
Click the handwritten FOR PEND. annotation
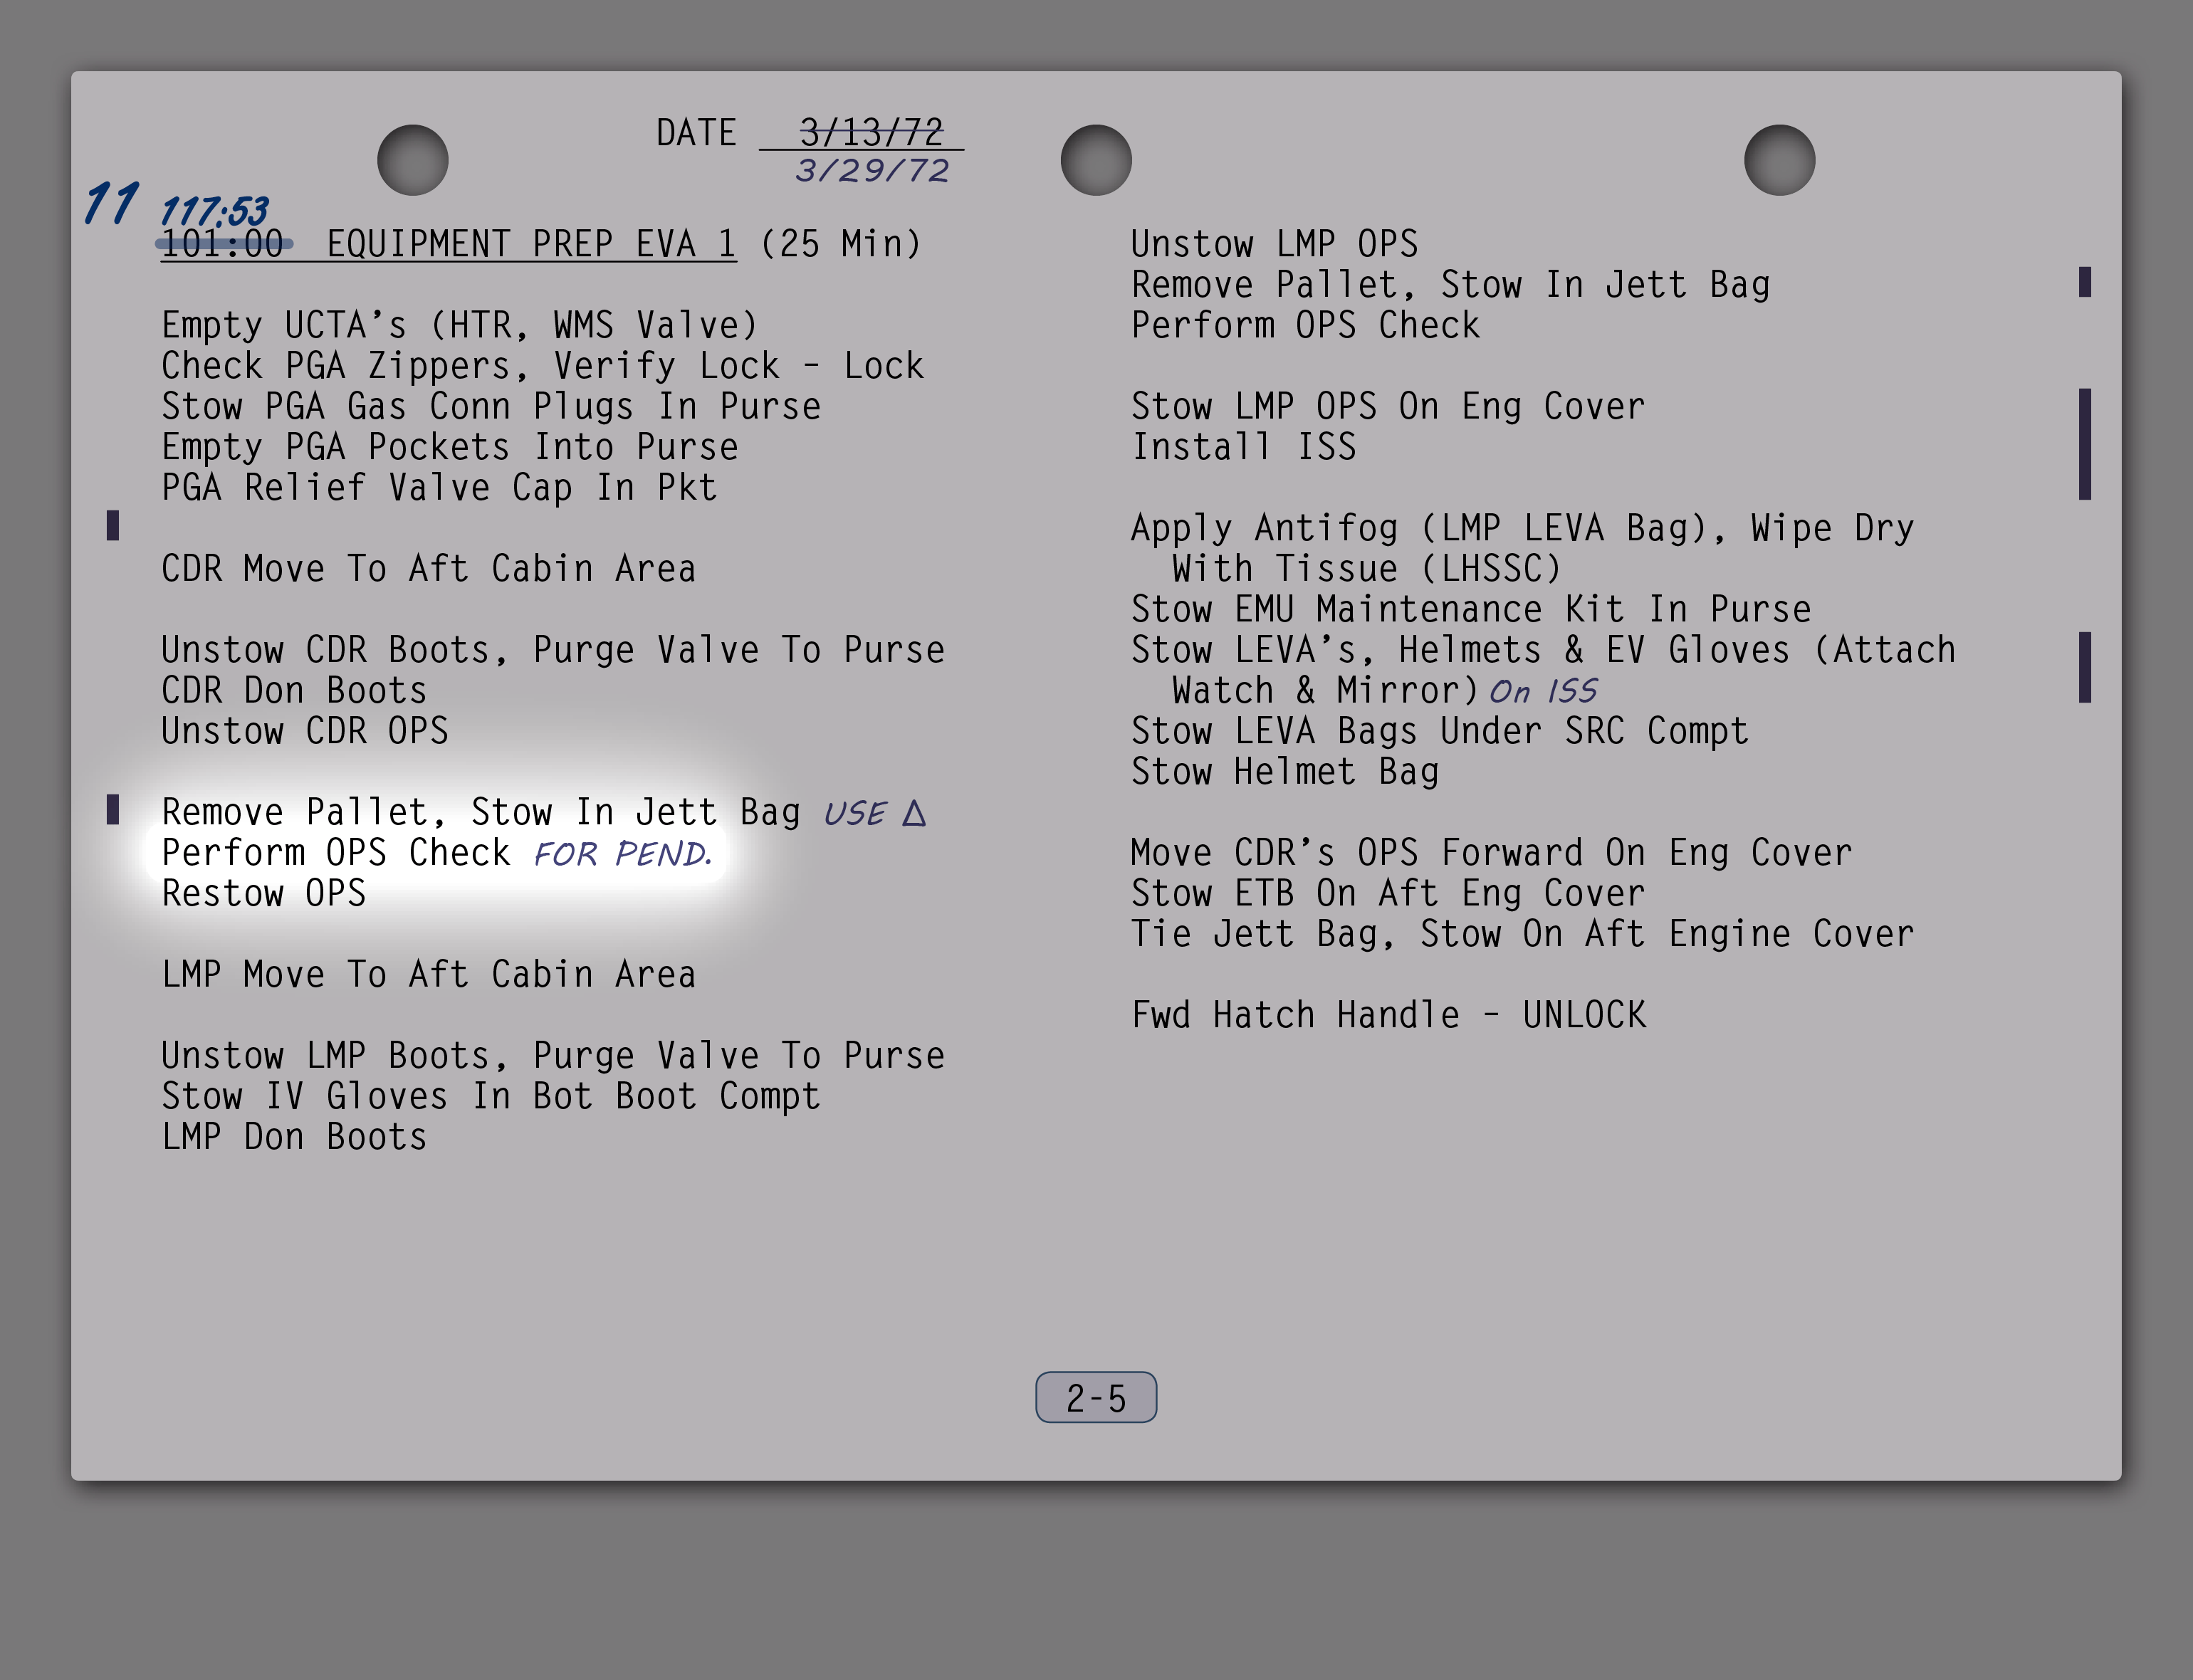pos(622,854)
